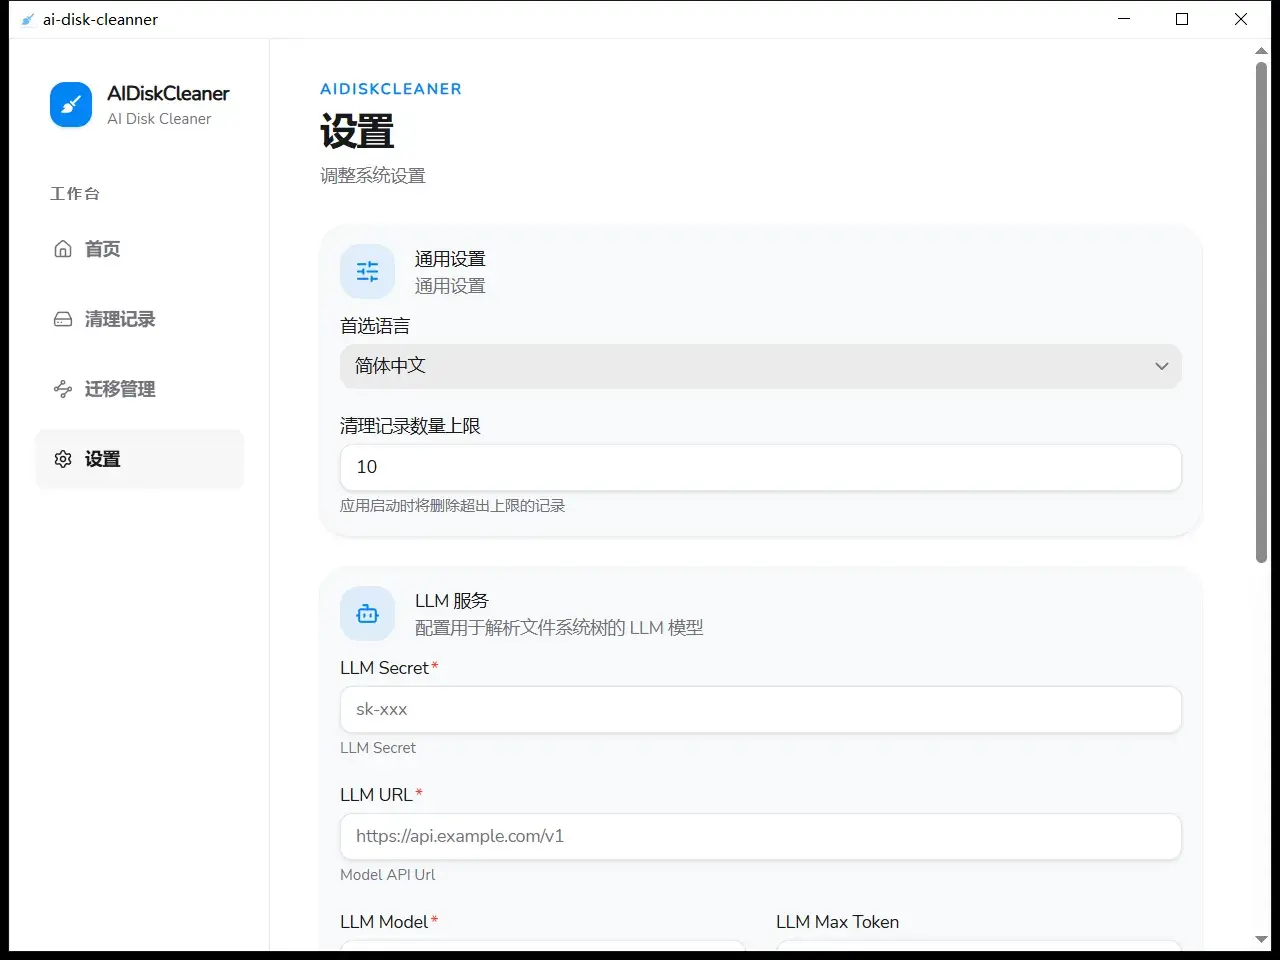Image resolution: width=1280 pixels, height=960 pixels.
Task: Click the sliders icon of 通用设置 card
Action: pos(368,271)
